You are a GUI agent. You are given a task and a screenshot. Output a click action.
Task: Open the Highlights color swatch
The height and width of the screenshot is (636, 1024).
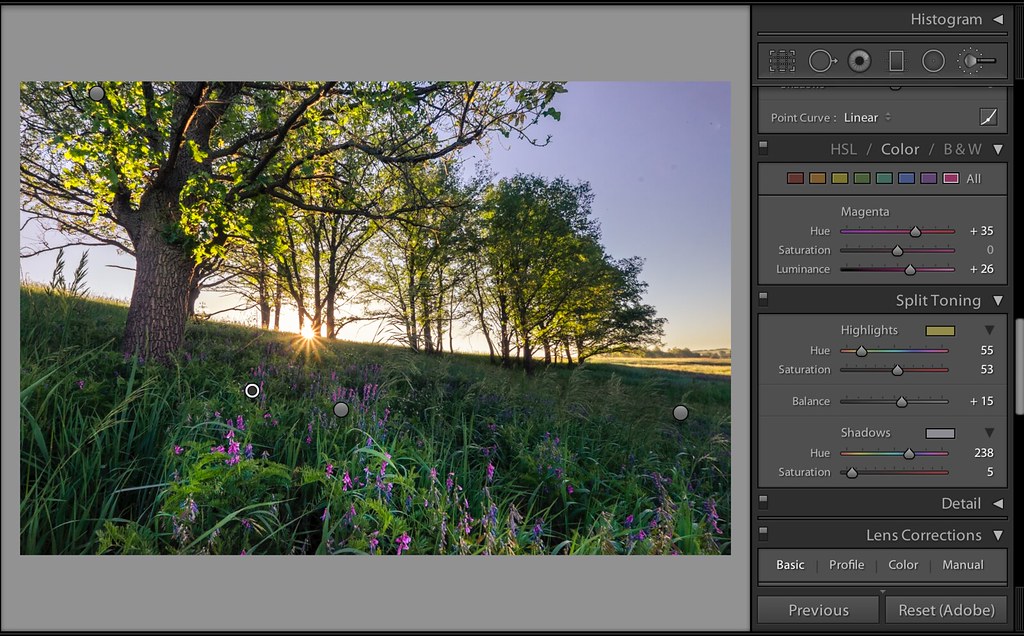pos(940,330)
